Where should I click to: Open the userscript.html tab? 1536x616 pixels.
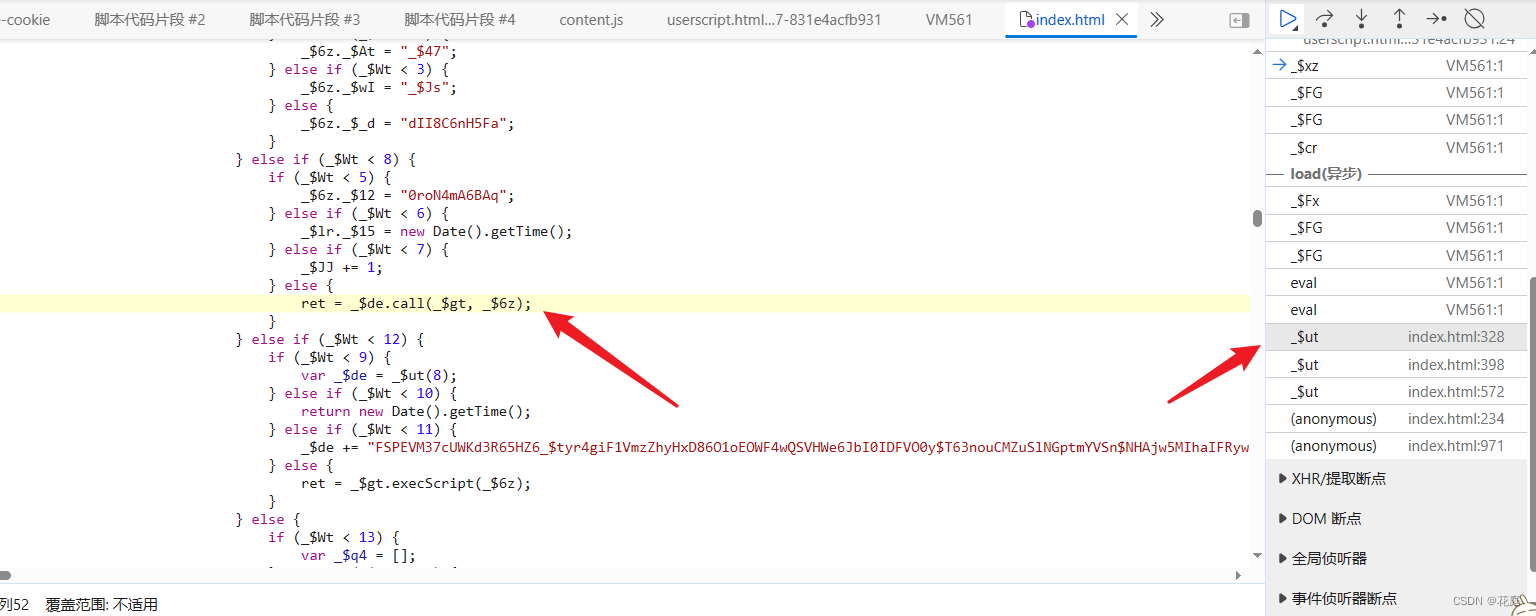click(x=774, y=19)
